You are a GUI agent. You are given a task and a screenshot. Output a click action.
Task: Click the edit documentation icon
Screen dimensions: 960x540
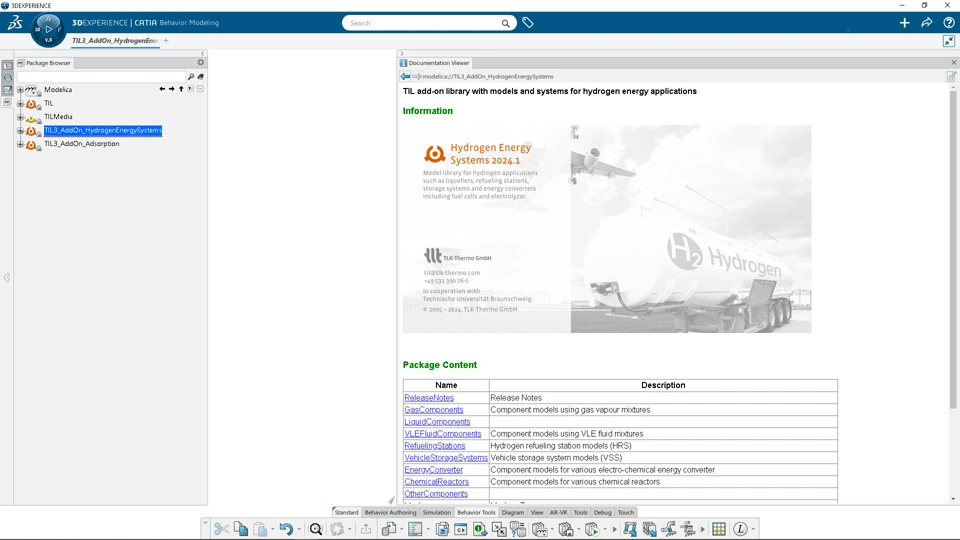(x=951, y=77)
